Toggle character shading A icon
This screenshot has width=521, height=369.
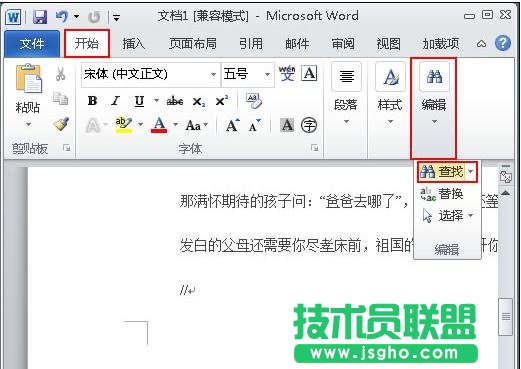coord(287,125)
